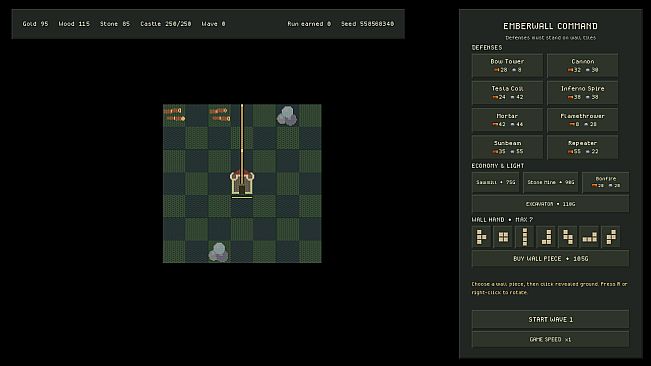Click the Wood 115 counter
This screenshot has width=651, height=366.
[x=74, y=24]
